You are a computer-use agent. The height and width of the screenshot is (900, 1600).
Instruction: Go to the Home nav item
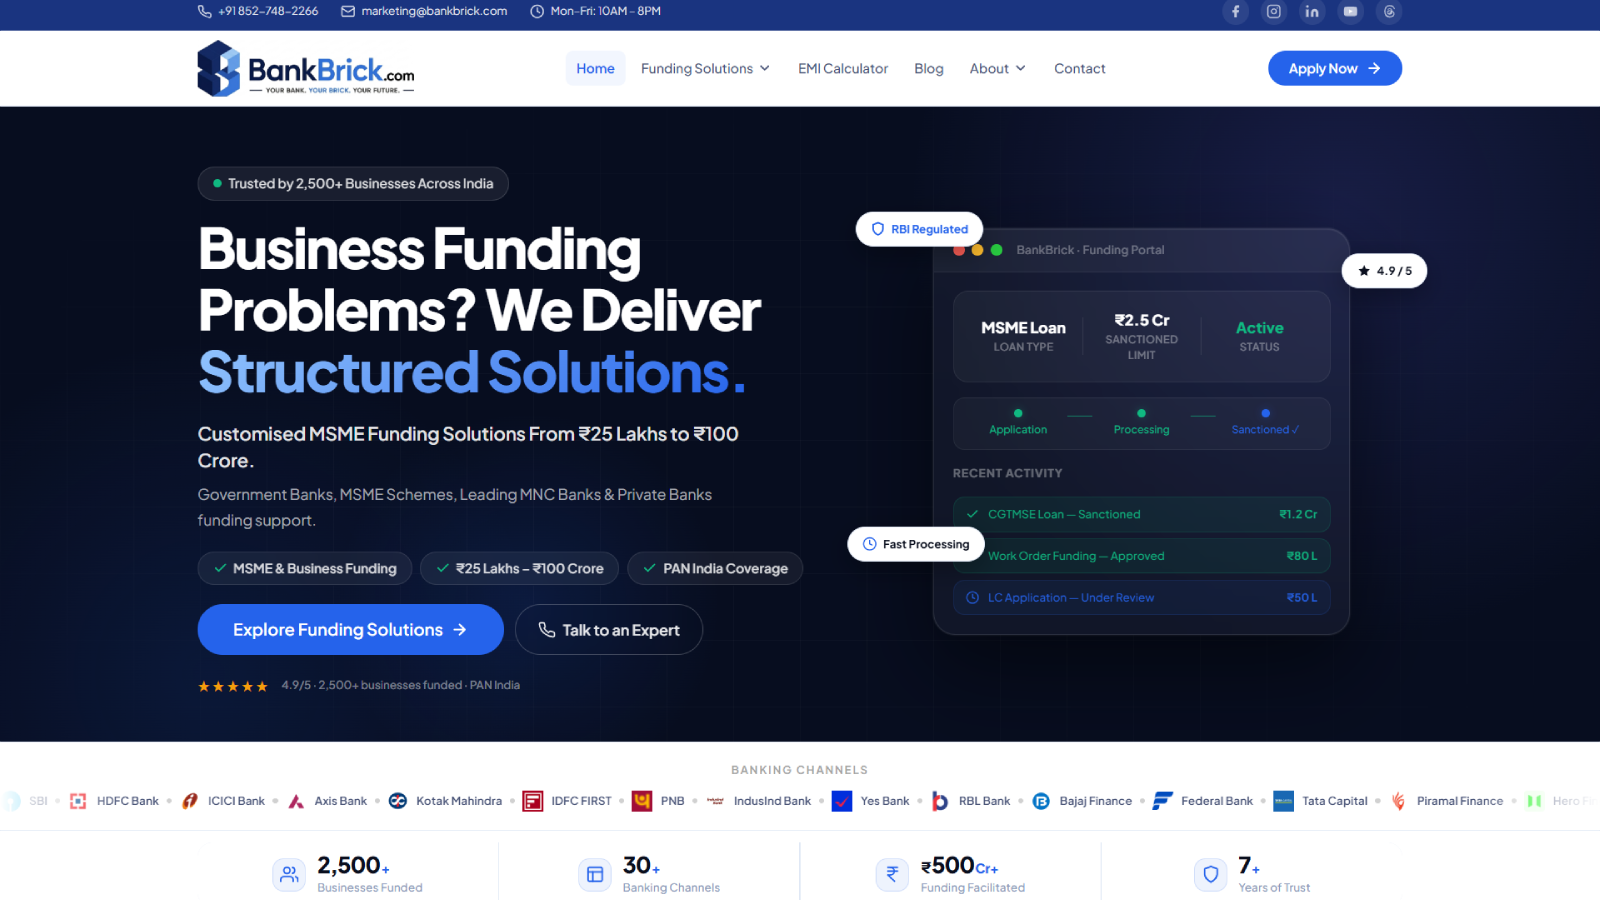coord(595,68)
